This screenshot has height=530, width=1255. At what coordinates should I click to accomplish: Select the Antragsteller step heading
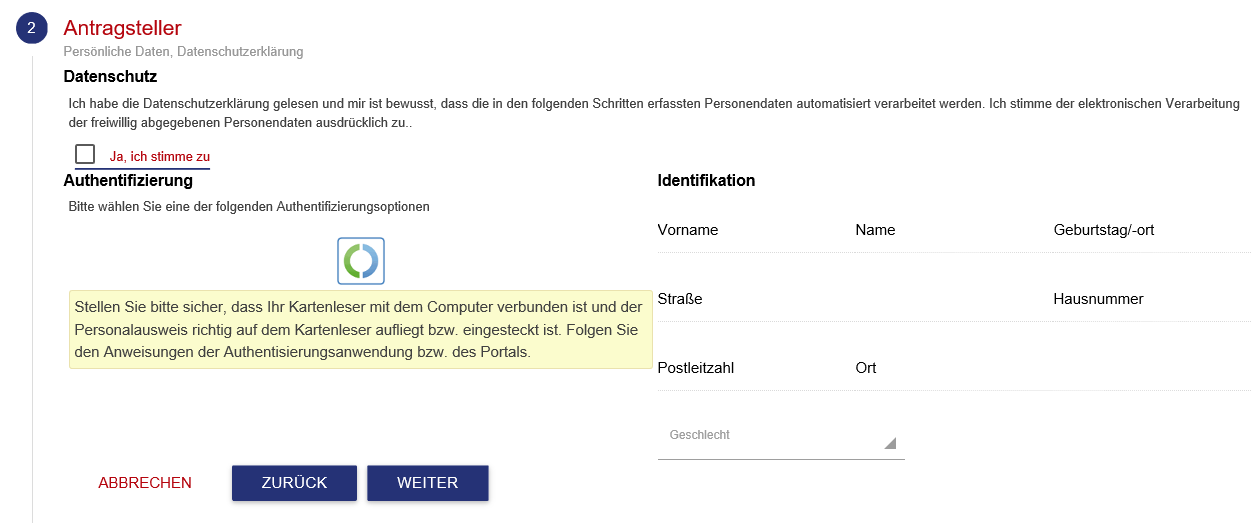coord(122,28)
